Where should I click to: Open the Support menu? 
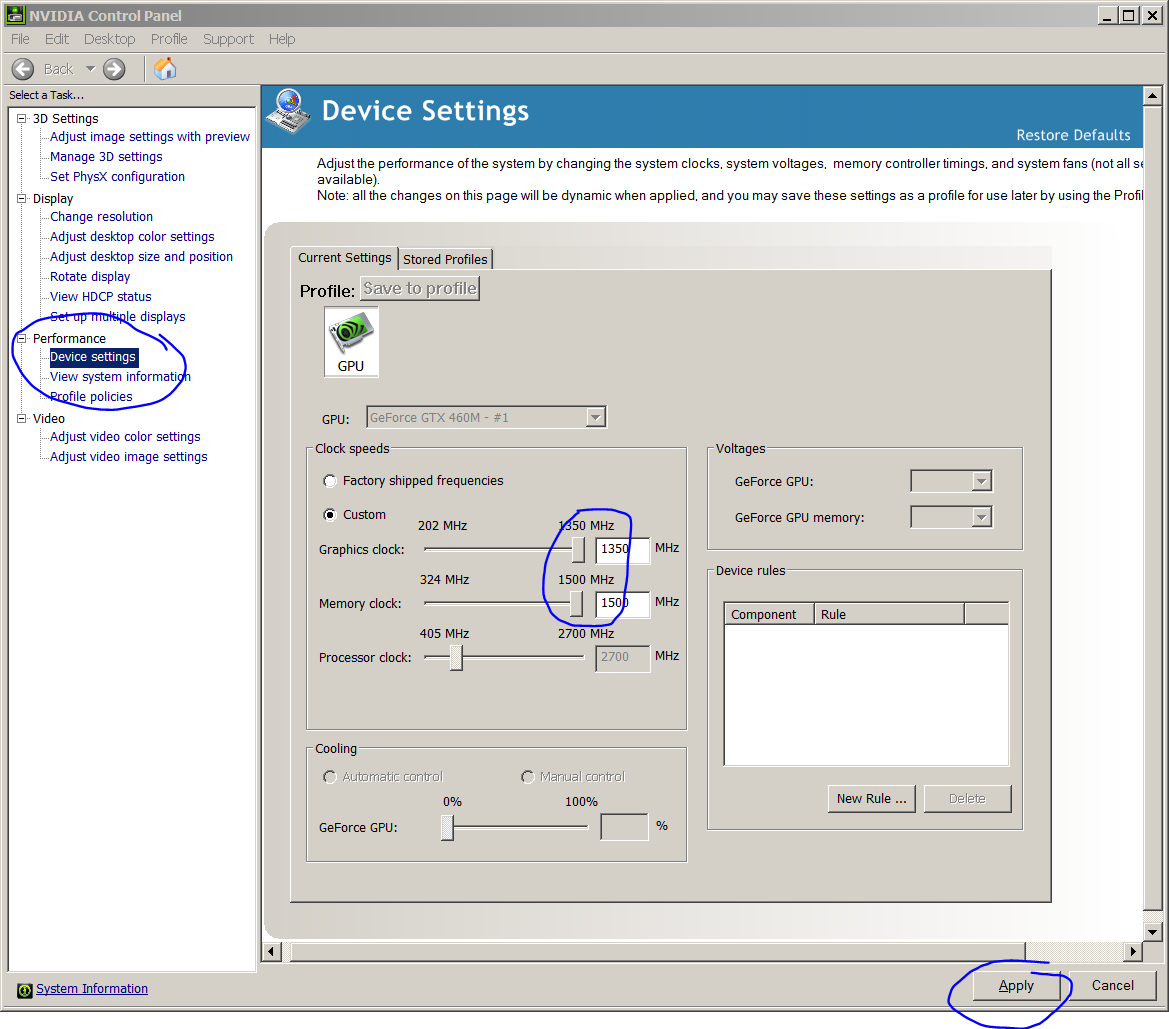(x=228, y=39)
